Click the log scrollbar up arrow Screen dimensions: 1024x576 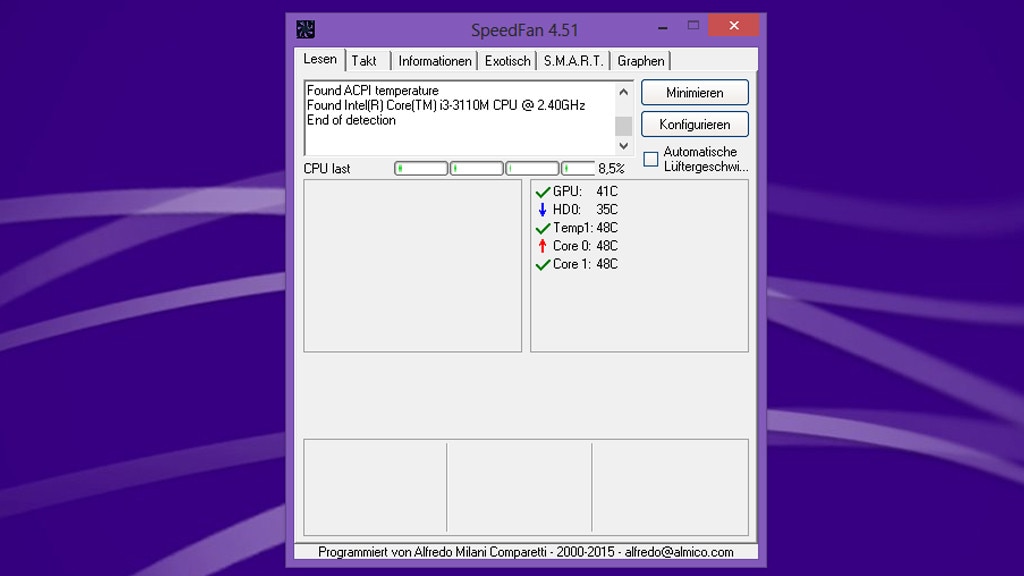(x=624, y=92)
